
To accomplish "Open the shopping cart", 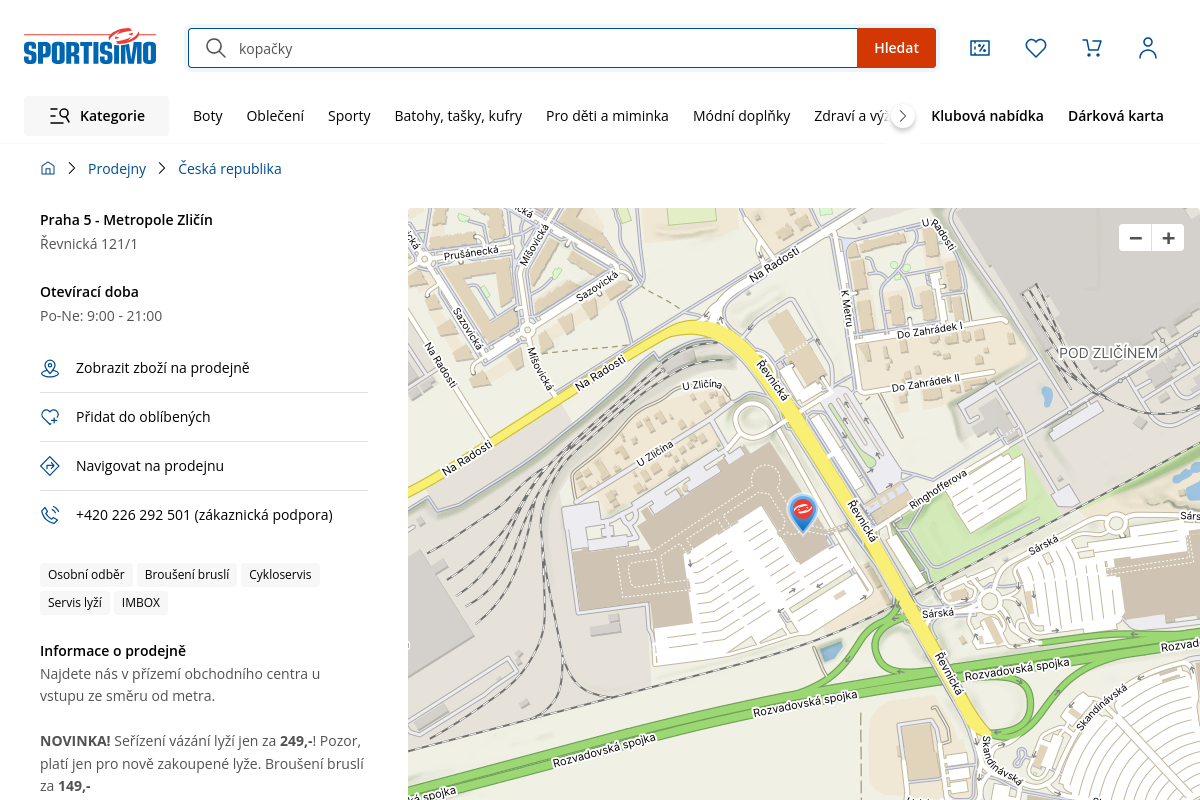I will tap(1092, 48).
